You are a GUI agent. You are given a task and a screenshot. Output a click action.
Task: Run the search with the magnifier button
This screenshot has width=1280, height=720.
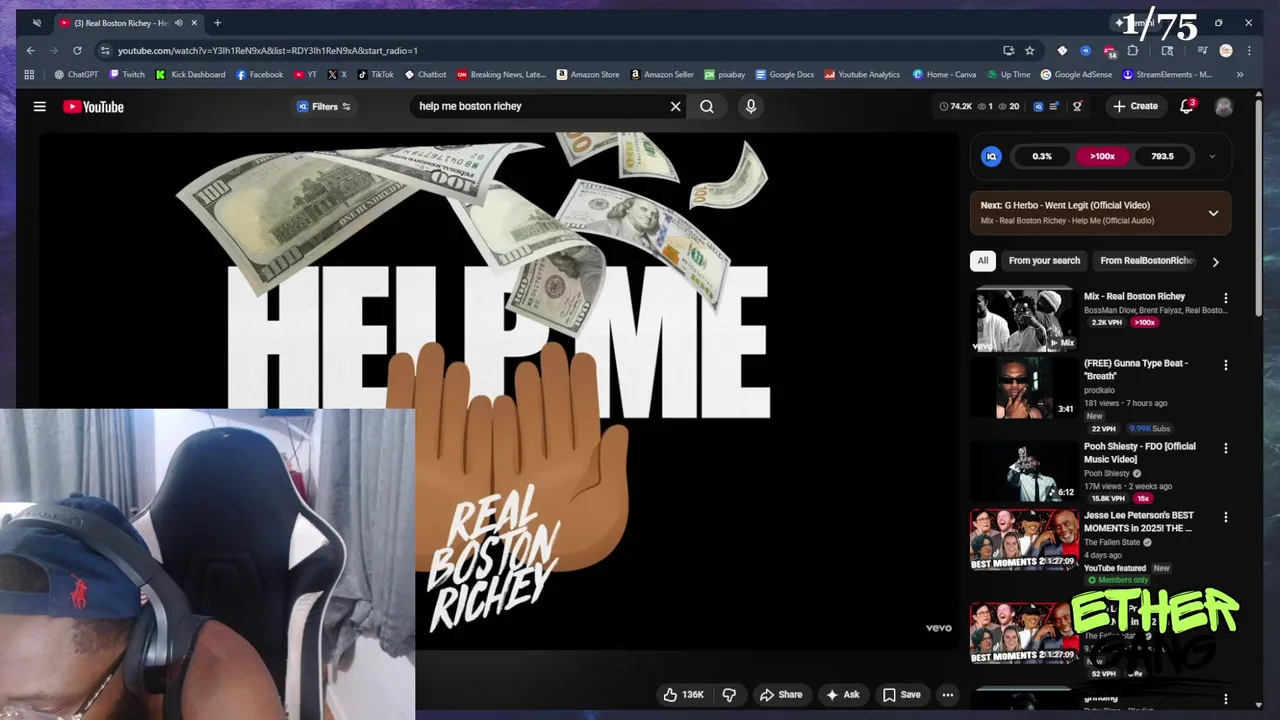tap(707, 106)
